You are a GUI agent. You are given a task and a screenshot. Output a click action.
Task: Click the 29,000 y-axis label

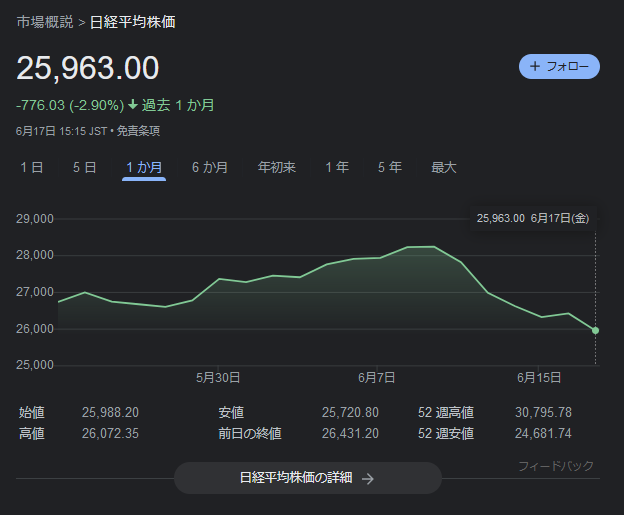(x=35, y=219)
